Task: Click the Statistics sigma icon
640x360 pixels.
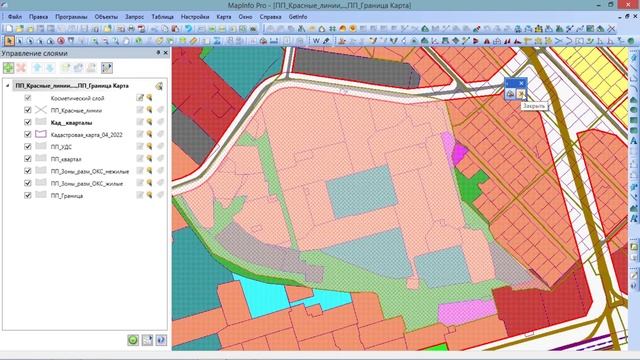Action: (x=217, y=41)
